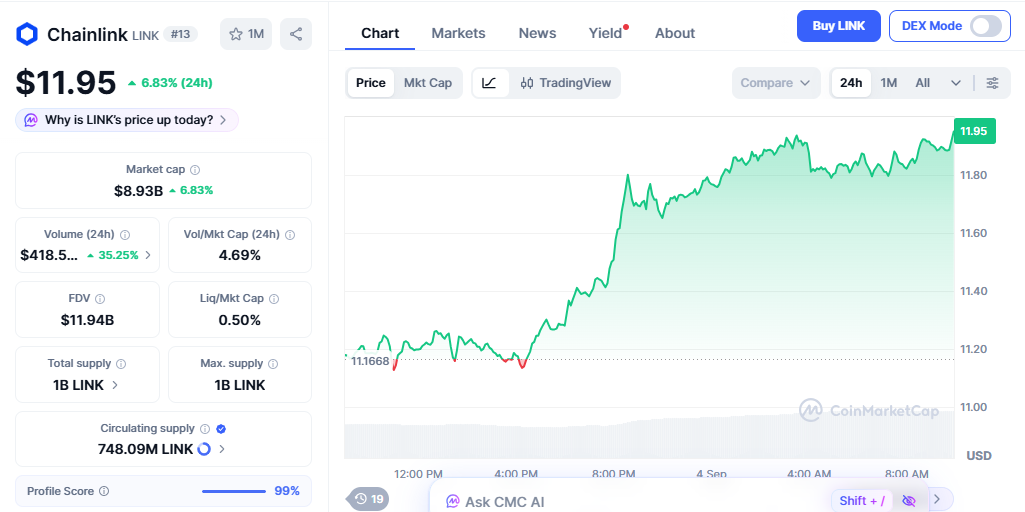Select Mkt Cap chart mode
Image resolution: width=1025 pixels, height=512 pixels.
428,83
